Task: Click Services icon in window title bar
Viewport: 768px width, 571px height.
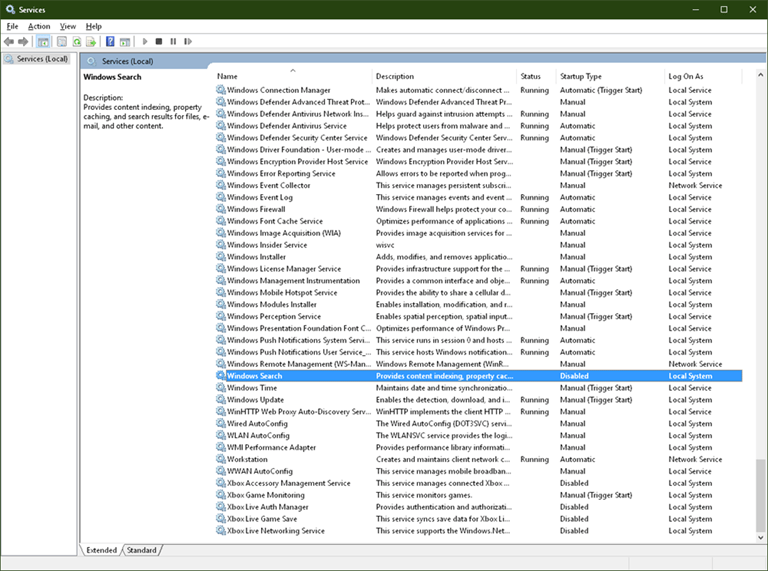Action: 10,9
